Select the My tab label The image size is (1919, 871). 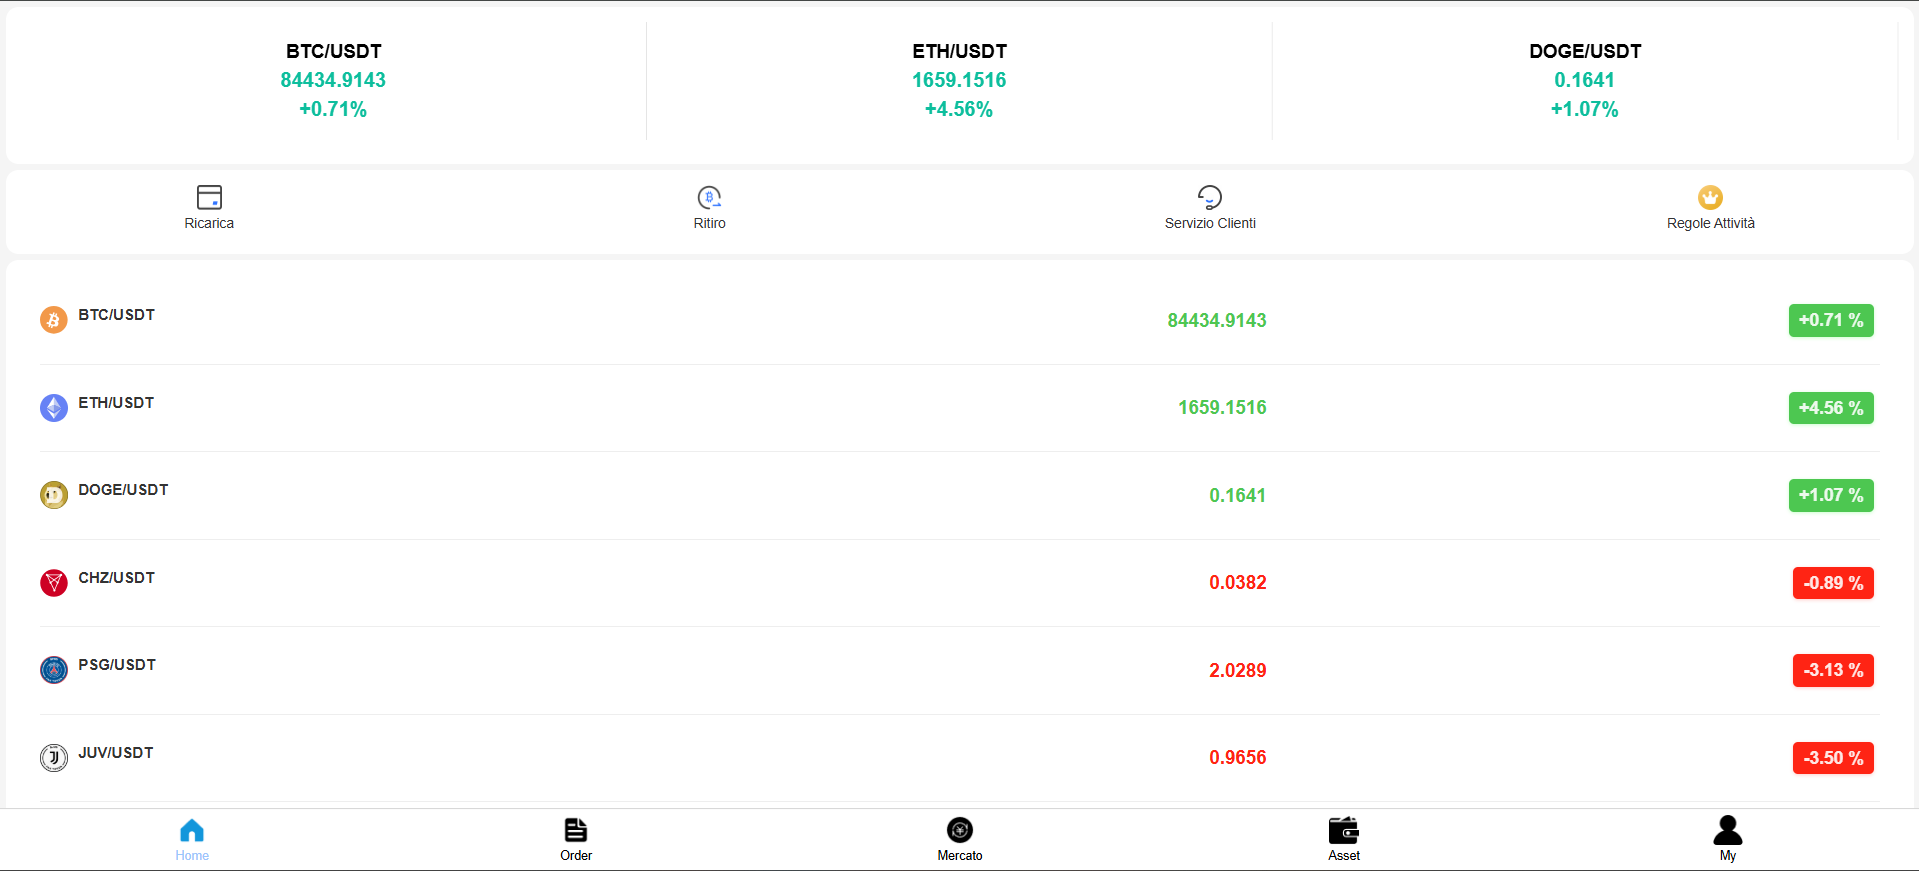pyautogui.click(x=1728, y=856)
